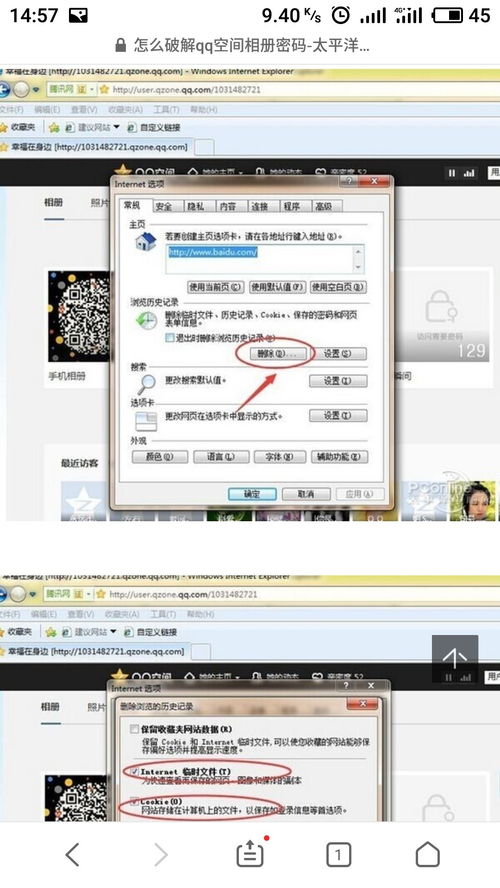
Task: Tap the lock icon beside the page title
Action: click(x=120, y=45)
